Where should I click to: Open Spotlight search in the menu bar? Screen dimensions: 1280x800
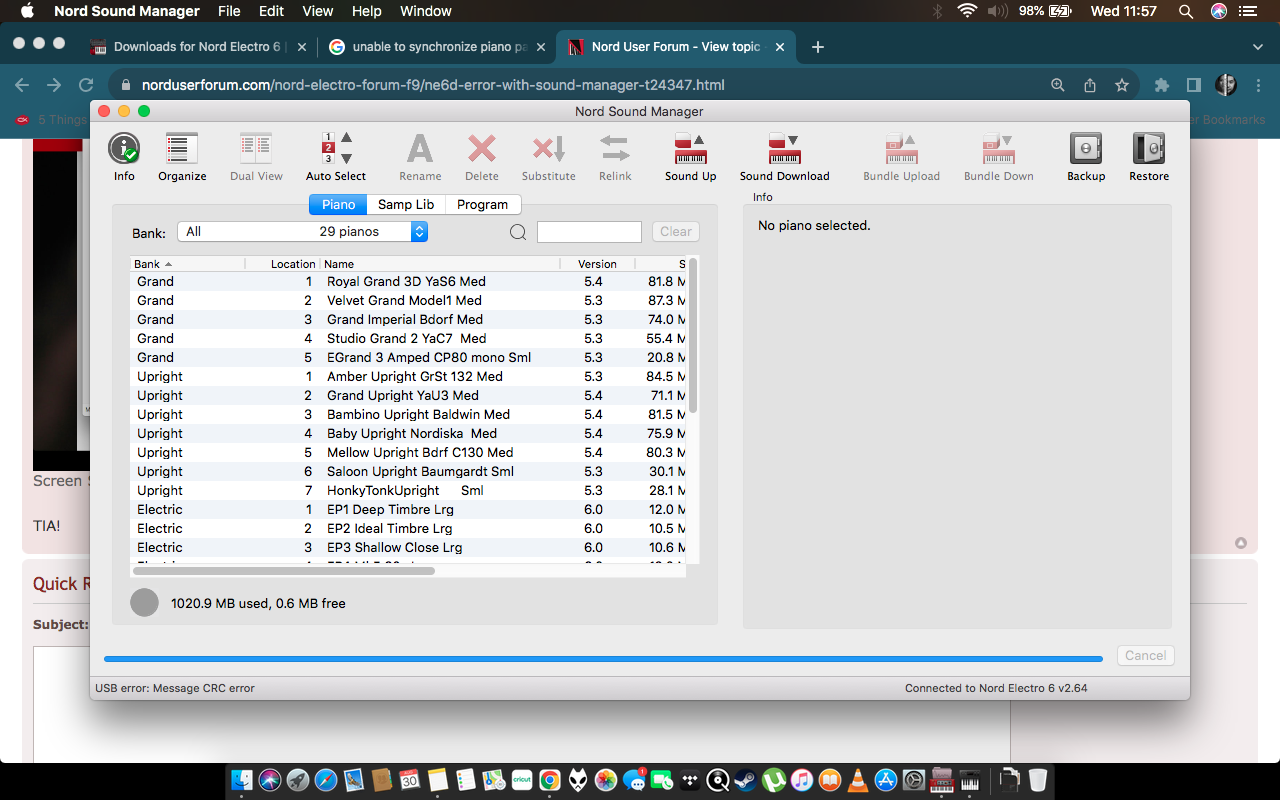(1186, 11)
